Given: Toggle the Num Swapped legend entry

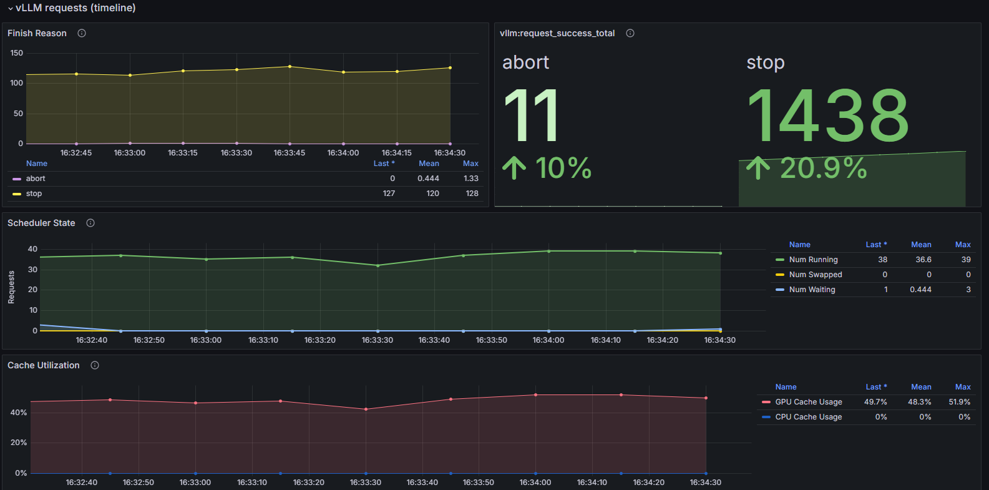Looking at the screenshot, I should (816, 275).
